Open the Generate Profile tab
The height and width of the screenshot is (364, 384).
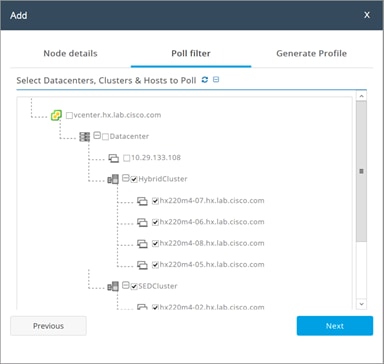[312, 53]
